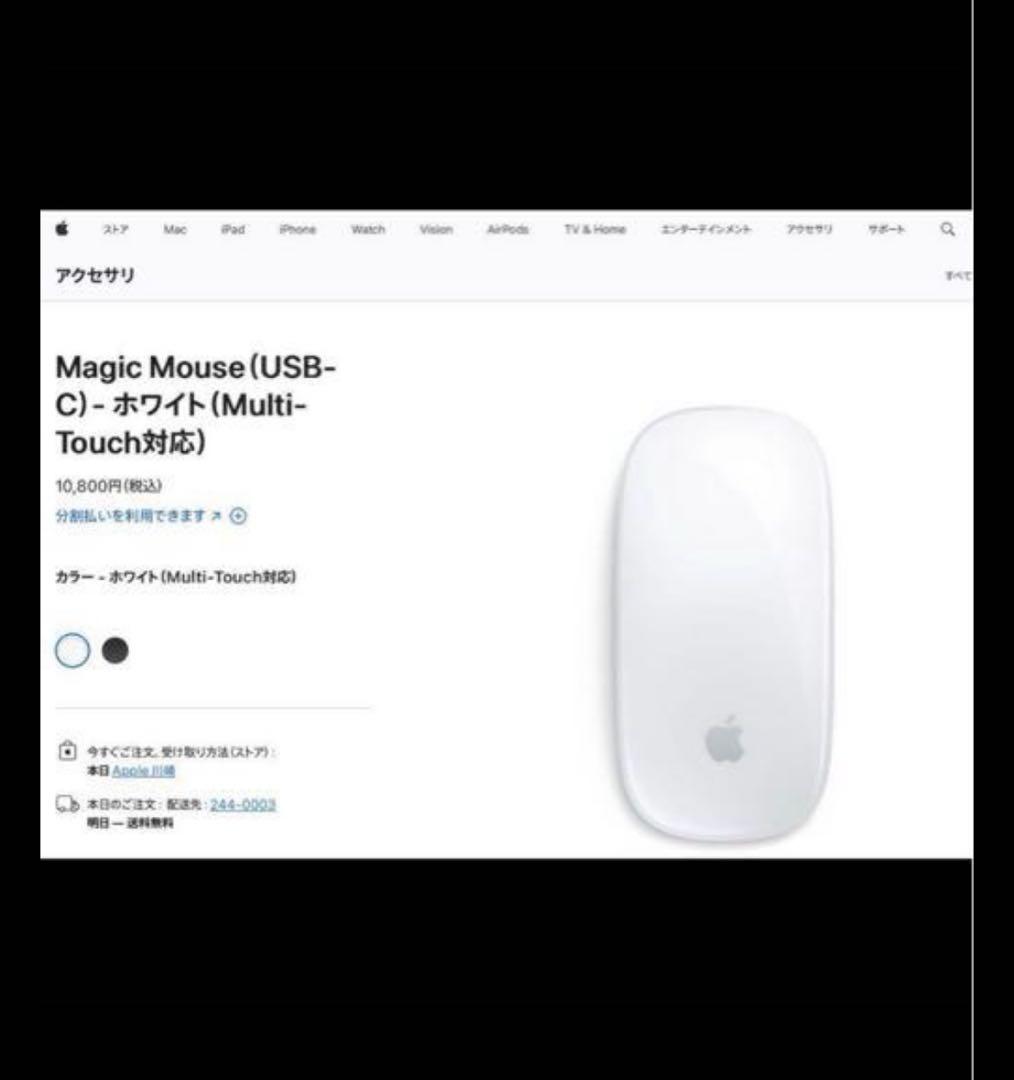Open the Vision menu item
Image resolution: width=1014 pixels, height=1080 pixels.
[x=436, y=229]
